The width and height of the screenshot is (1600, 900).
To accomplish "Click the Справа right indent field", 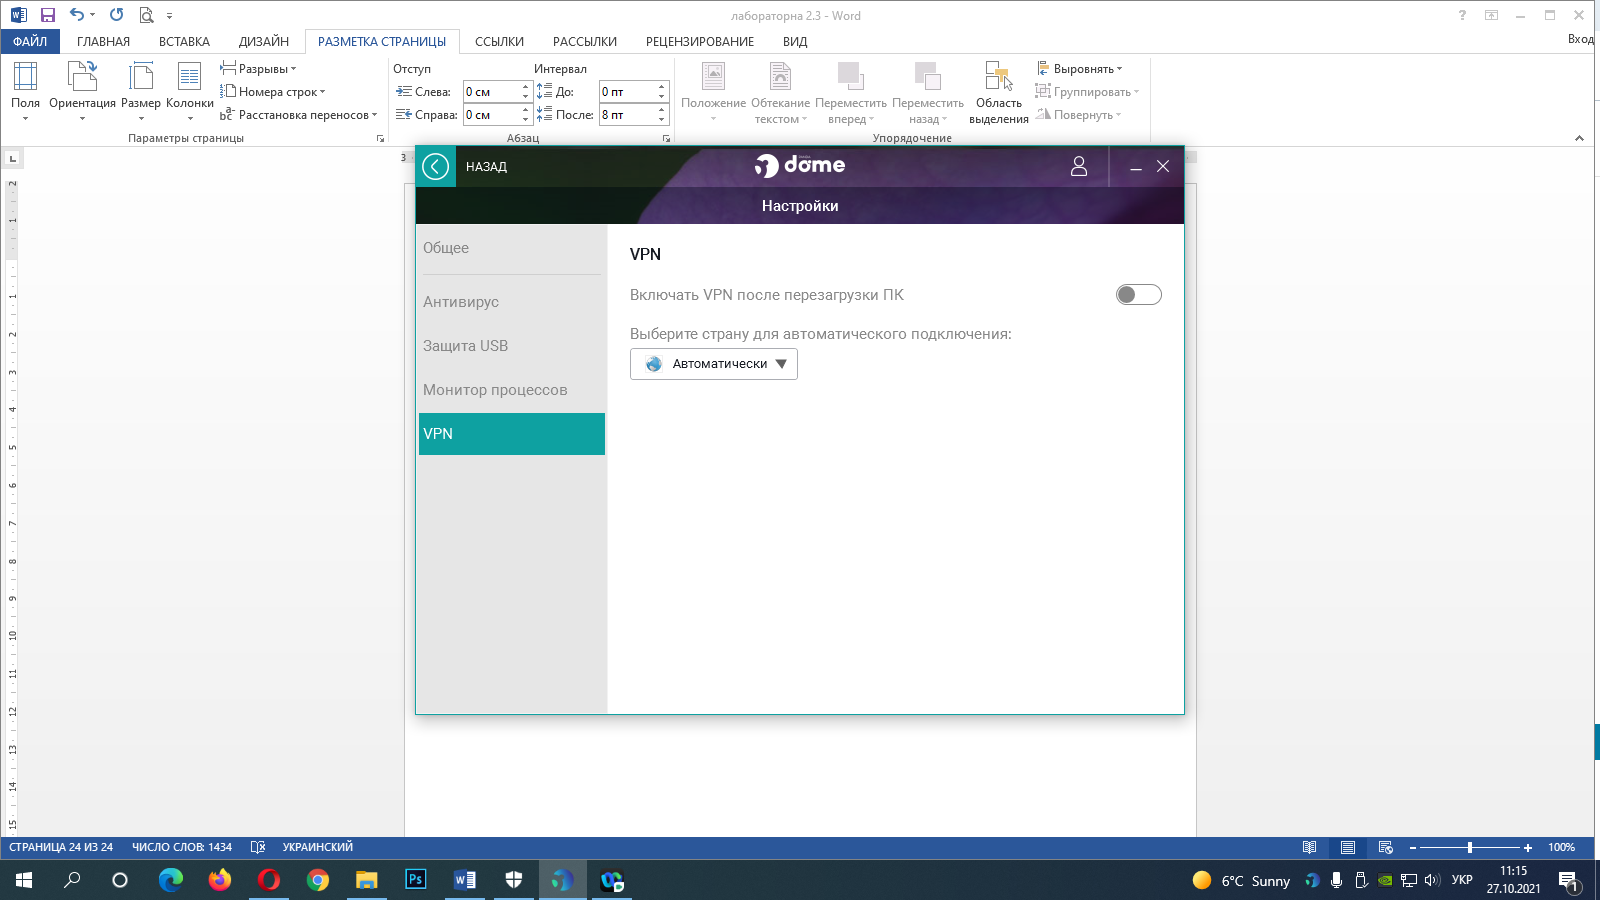I will coord(492,115).
